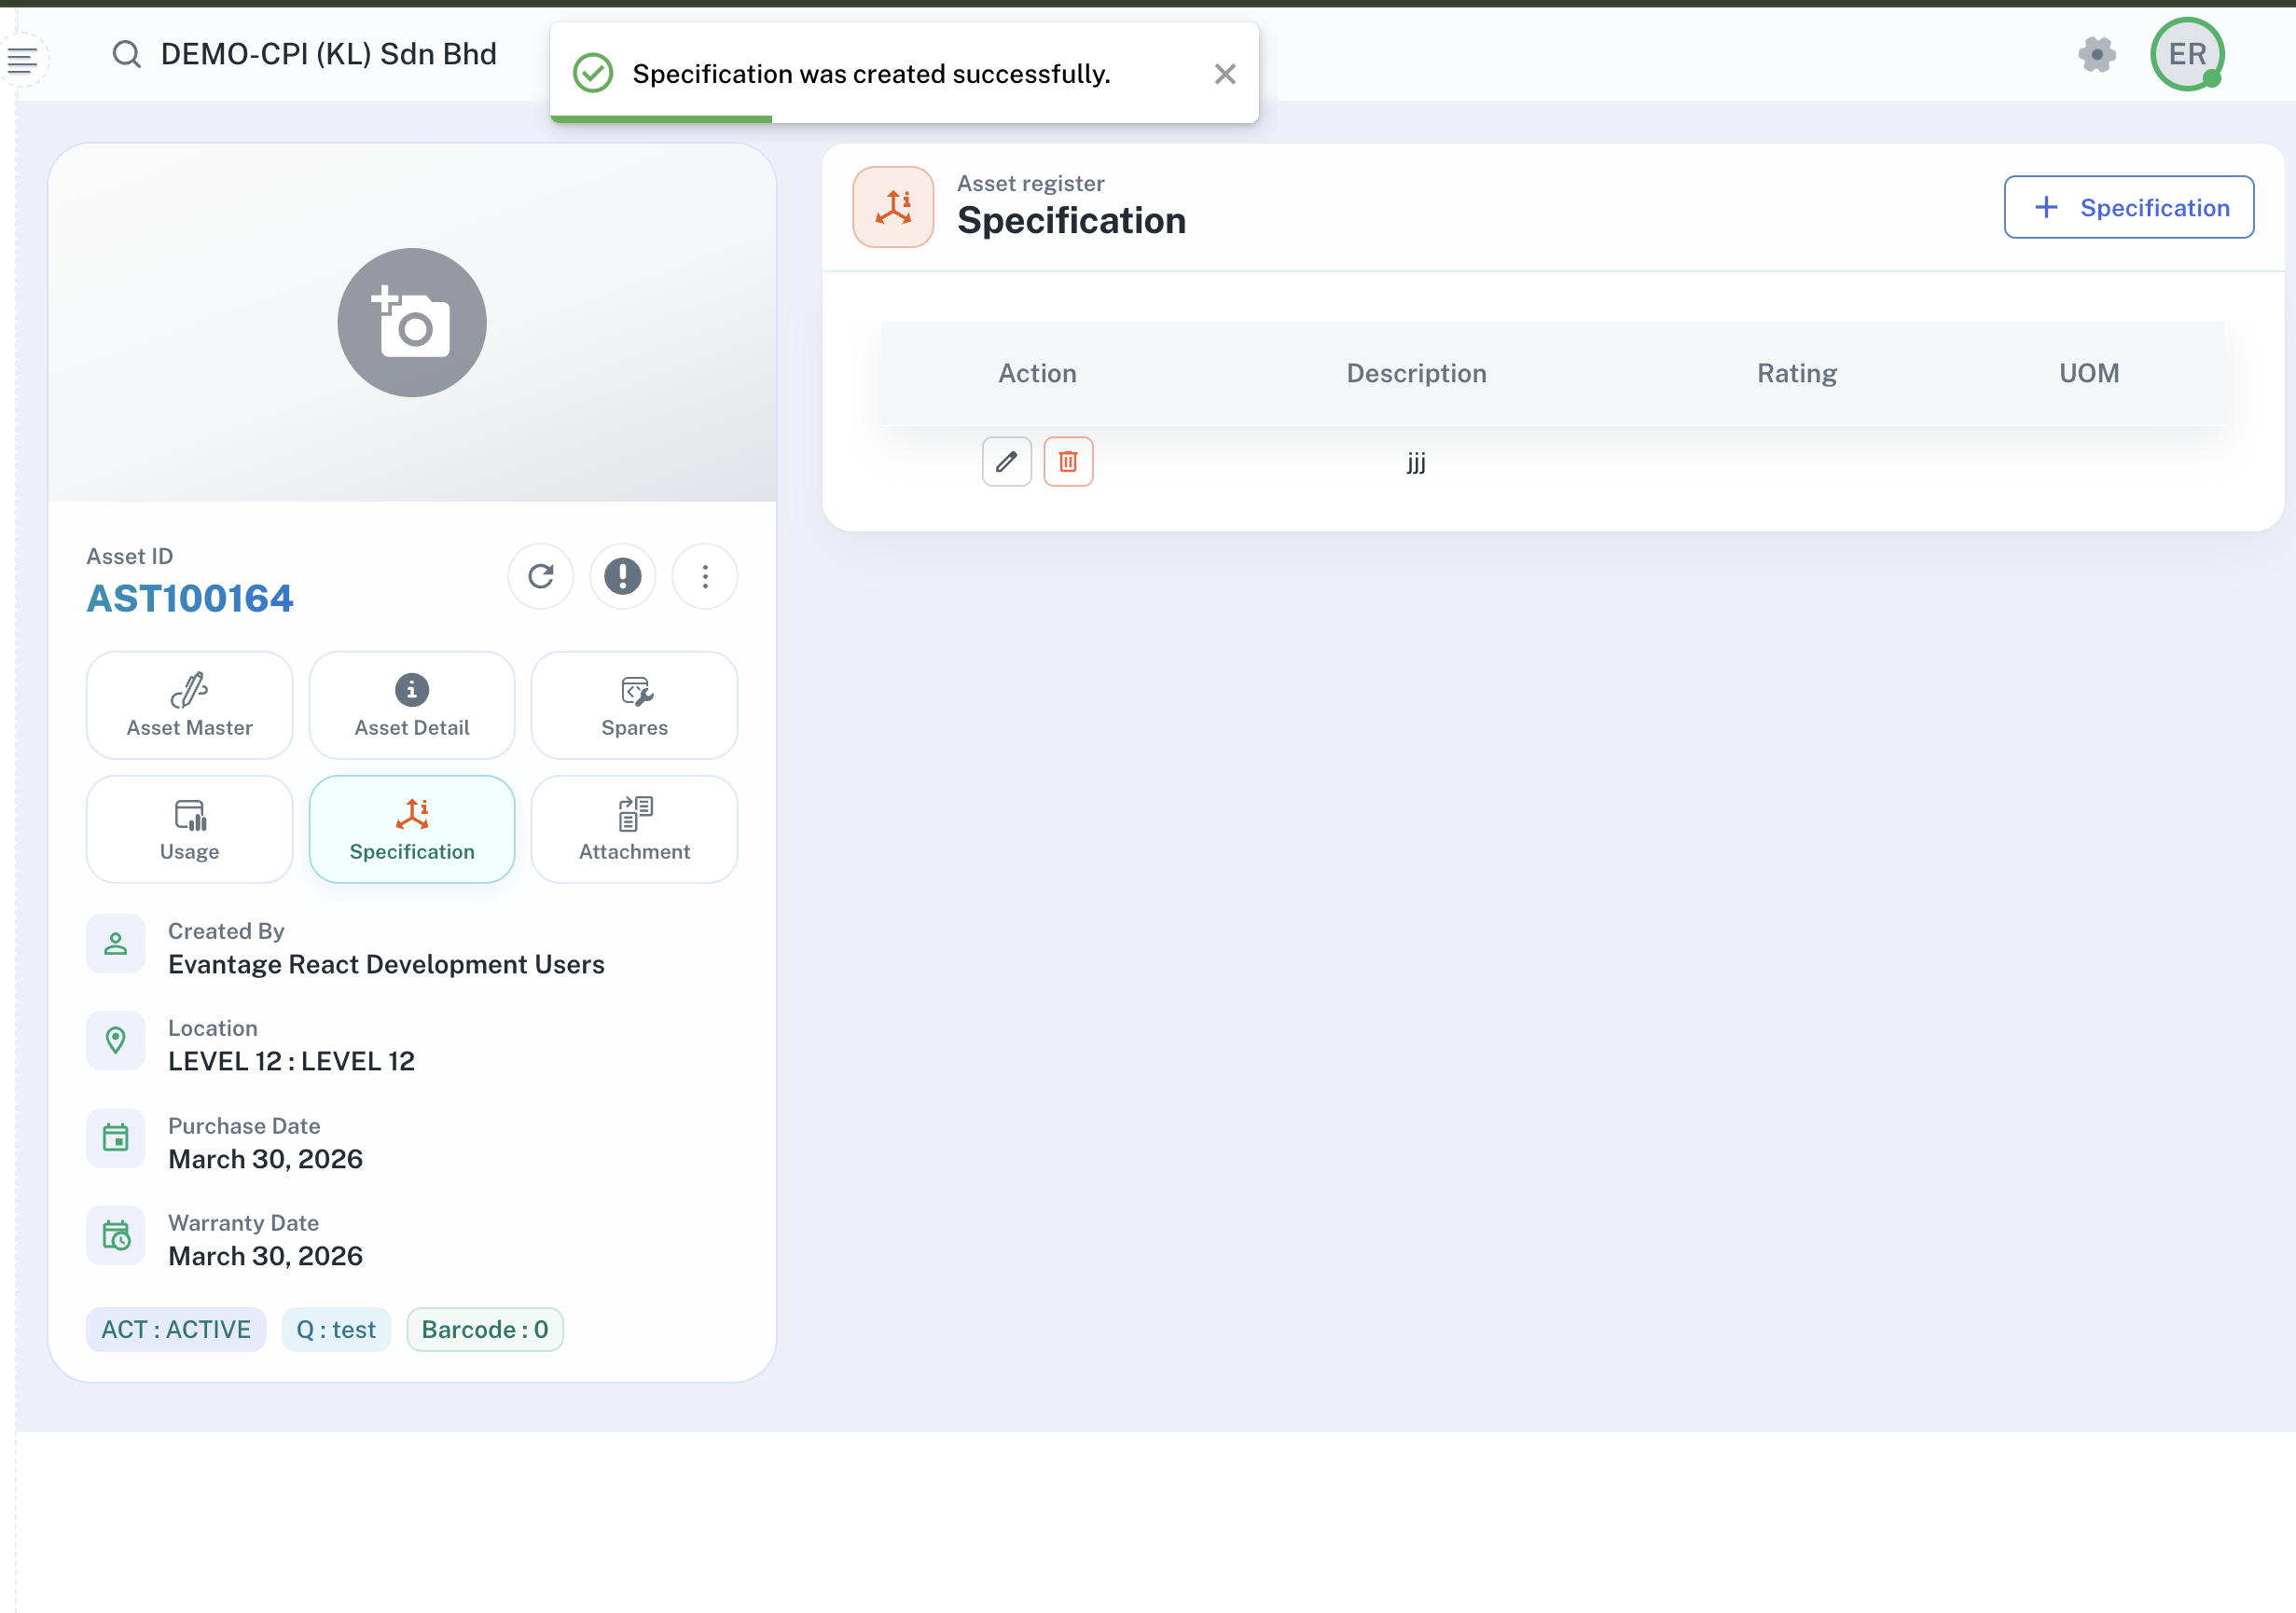This screenshot has height=1613, width=2296.
Task: Switch to the Asset Master tab
Action: pyautogui.click(x=189, y=705)
